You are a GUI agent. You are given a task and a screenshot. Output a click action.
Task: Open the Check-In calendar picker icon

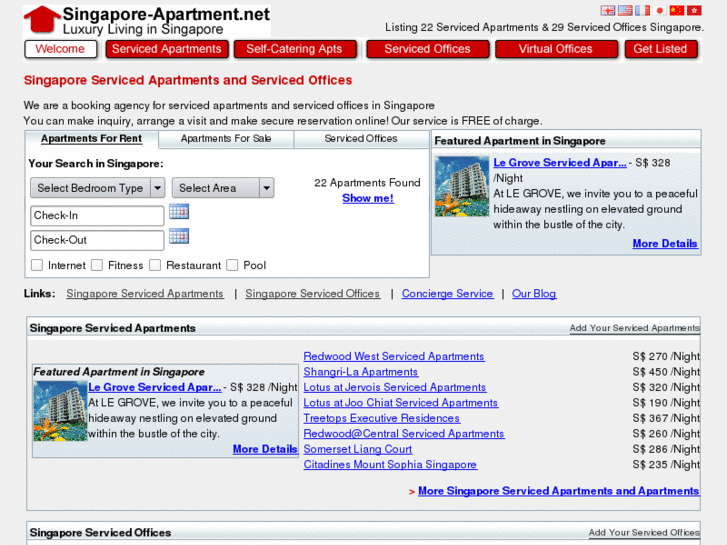pos(179,212)
